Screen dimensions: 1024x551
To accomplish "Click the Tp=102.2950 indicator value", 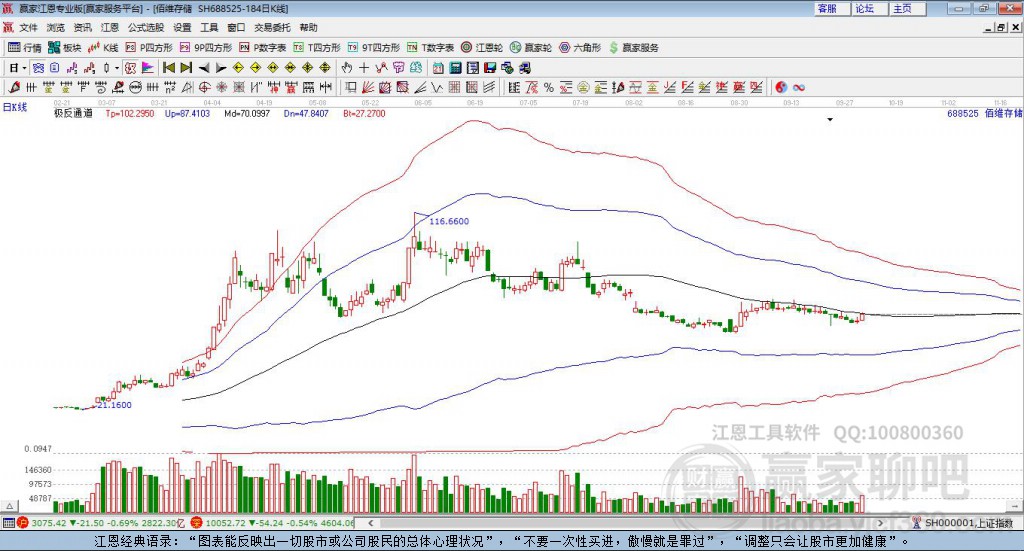I will pyautogui.click(x=130, y=113).
